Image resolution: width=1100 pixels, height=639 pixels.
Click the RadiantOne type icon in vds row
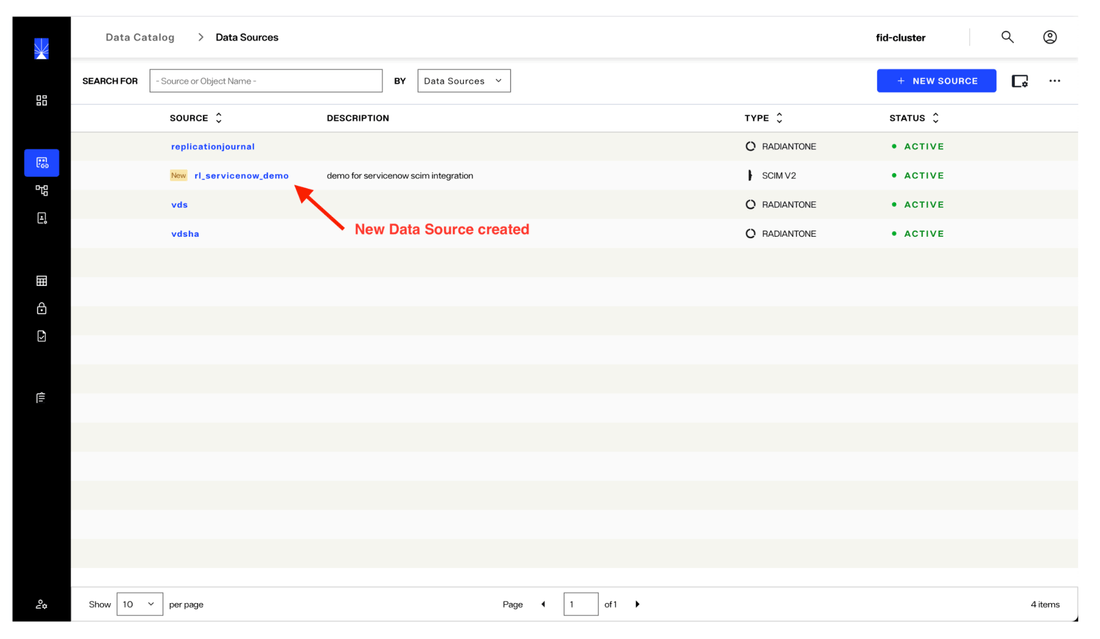750,205
